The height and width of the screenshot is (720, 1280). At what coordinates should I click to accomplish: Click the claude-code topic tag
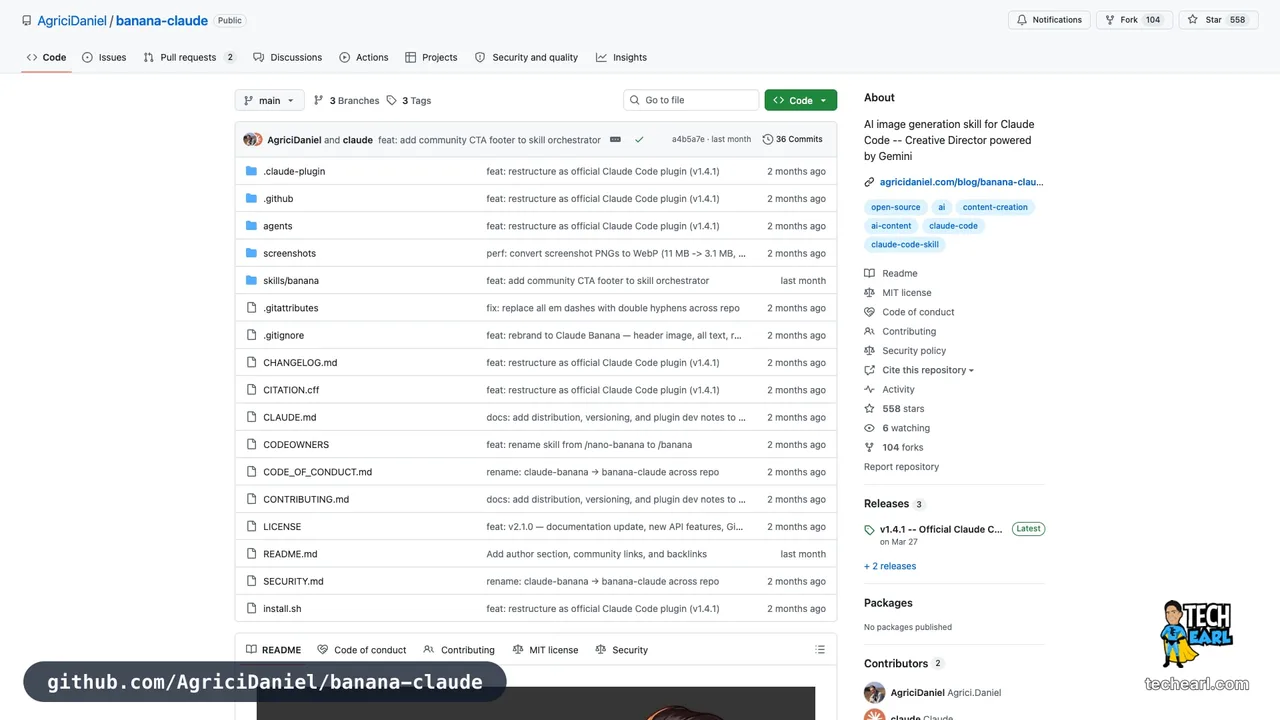[953, 226]
